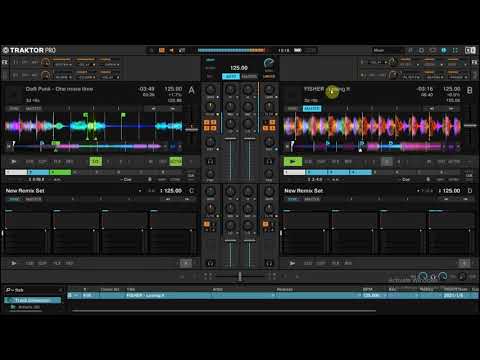The width and height of the screenshot is (480, 360).
Task: Click the master volume knob
Action: coord(269,63)
